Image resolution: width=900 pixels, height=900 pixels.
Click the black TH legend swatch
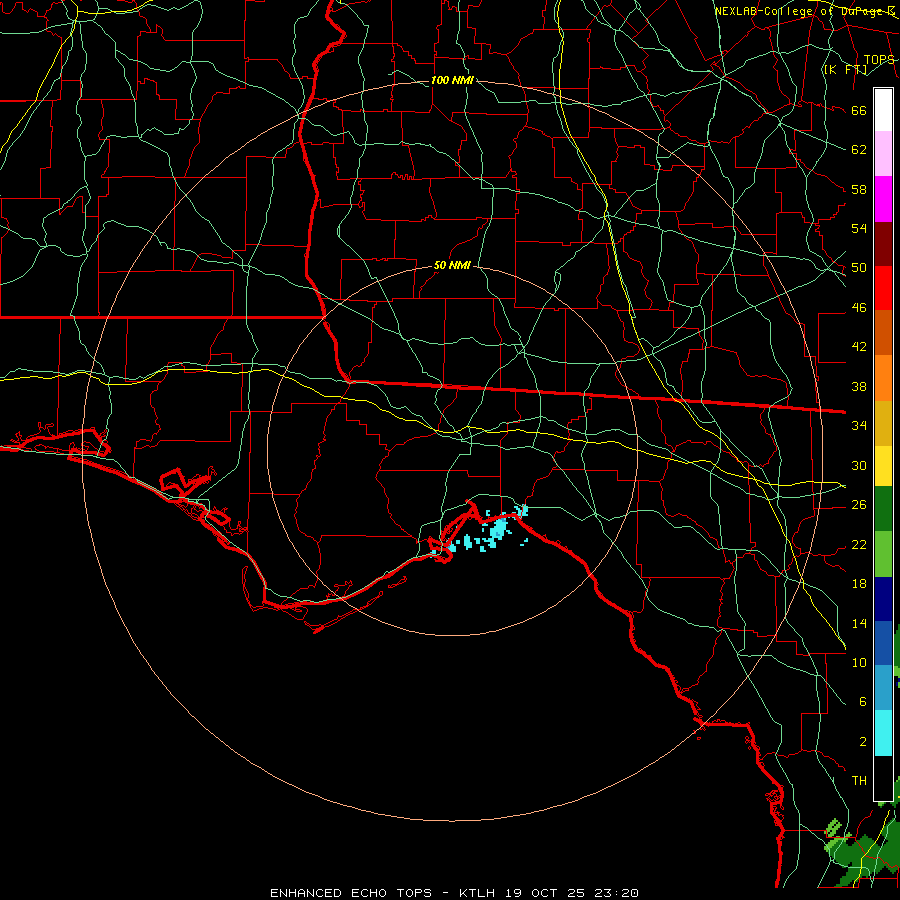pos(883,778)
